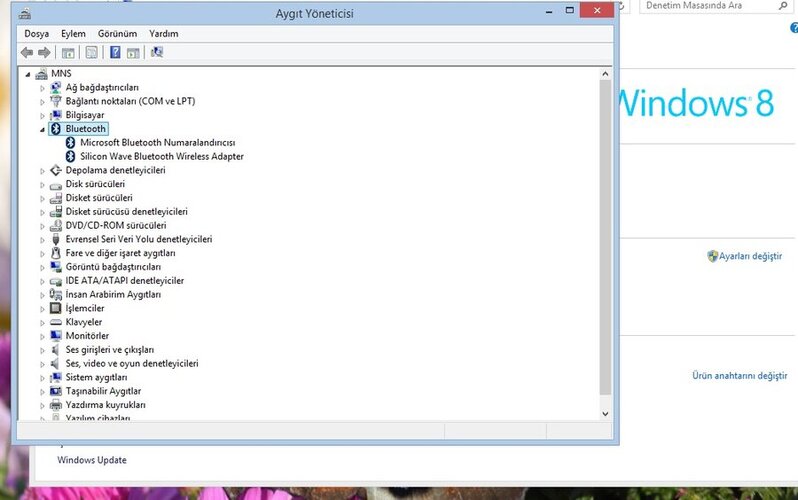Click the Scan for hardware changes icon
The image size is (798, 500).
point(157,52)
